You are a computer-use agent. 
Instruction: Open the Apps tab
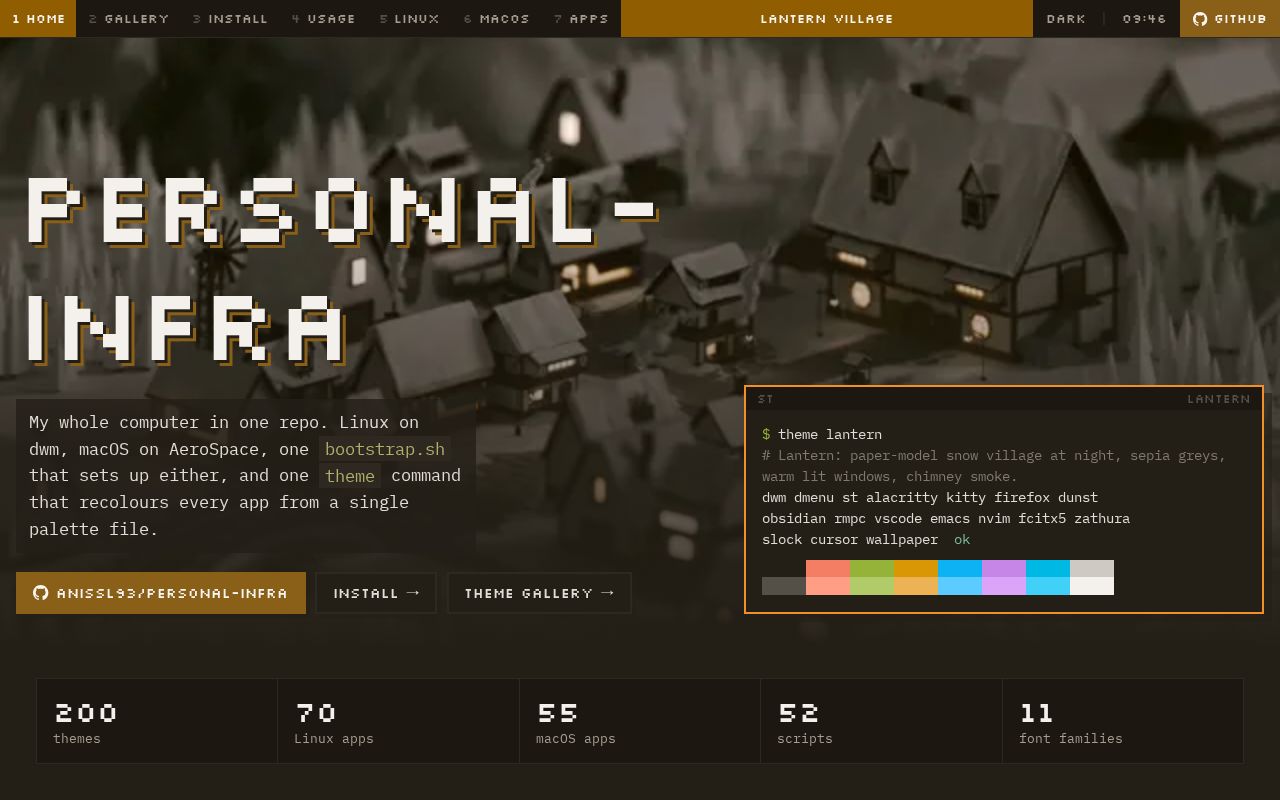coord(581,18)
